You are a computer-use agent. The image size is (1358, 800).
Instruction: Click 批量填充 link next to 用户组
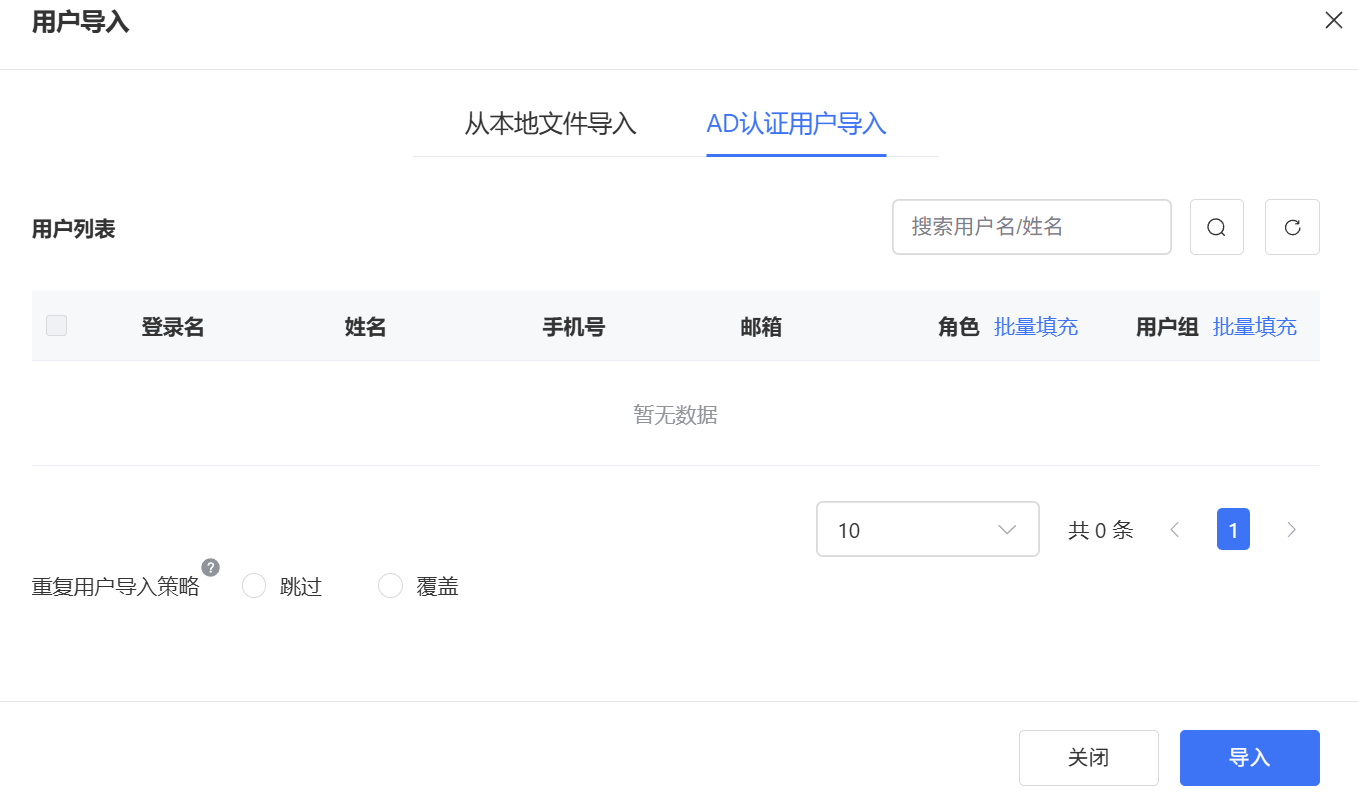pos(1254,327)
